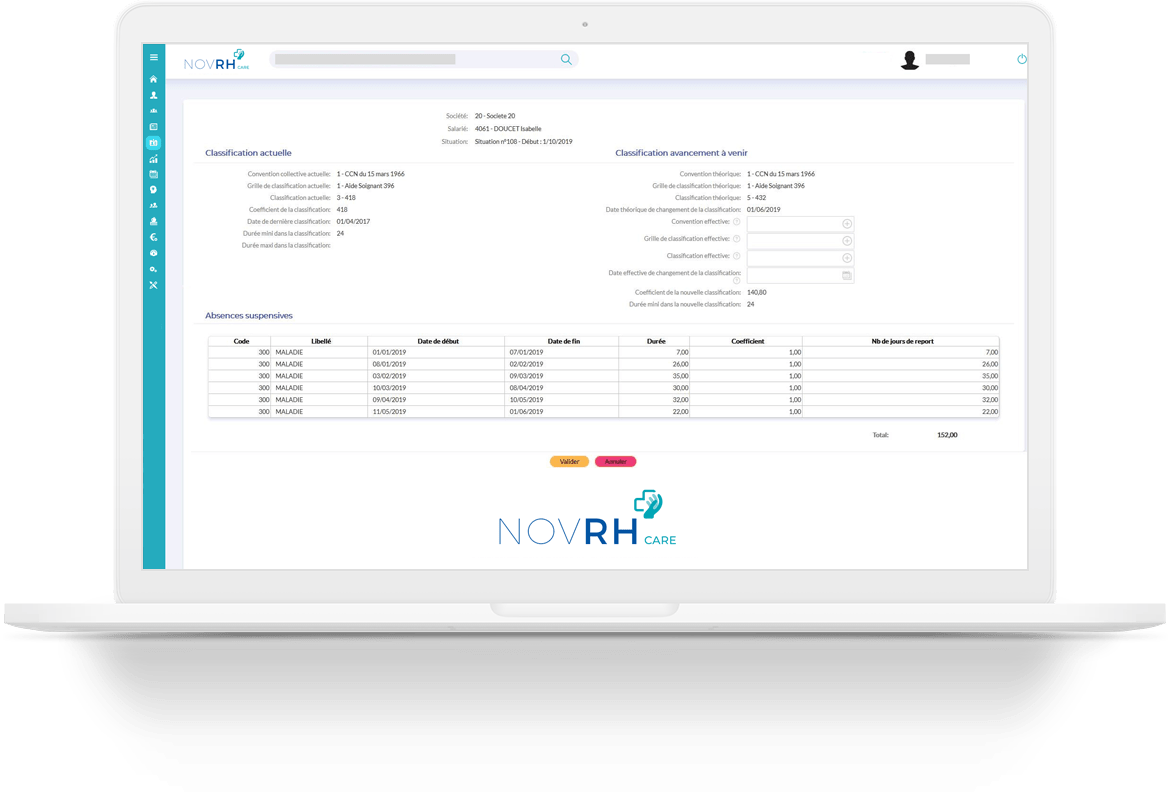Select the row starting 09/04/2019
1170x803 pixels.
tap(604, 400)
